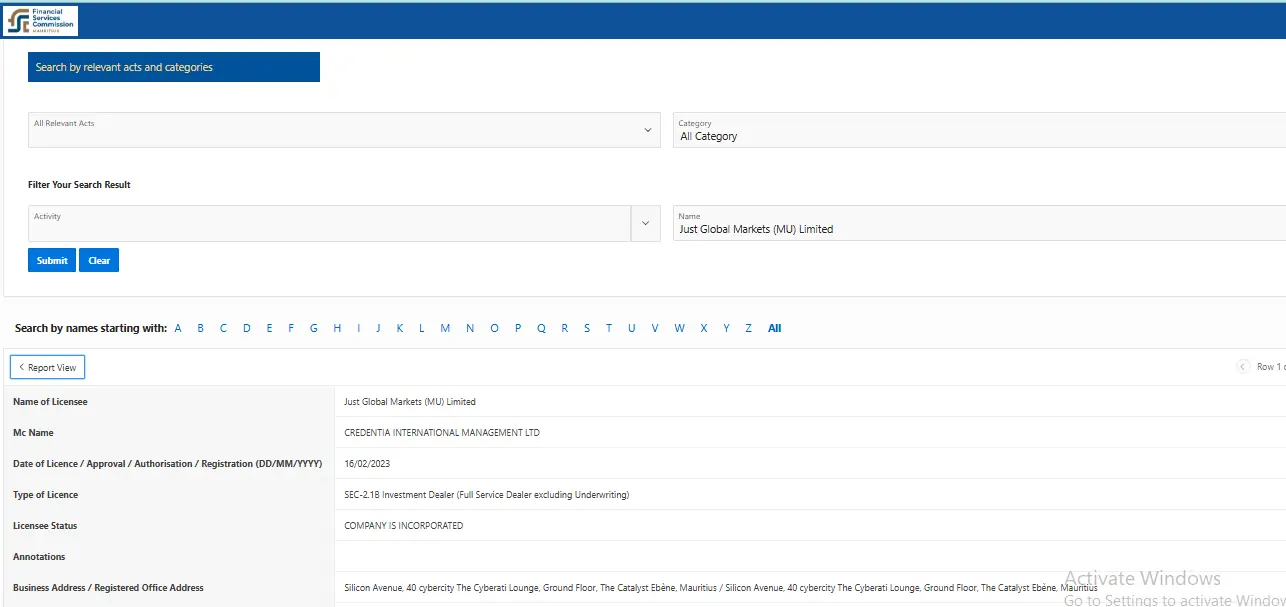Filter names starting with M
This screenshot has width=1286, height=607.
[445, 328]
